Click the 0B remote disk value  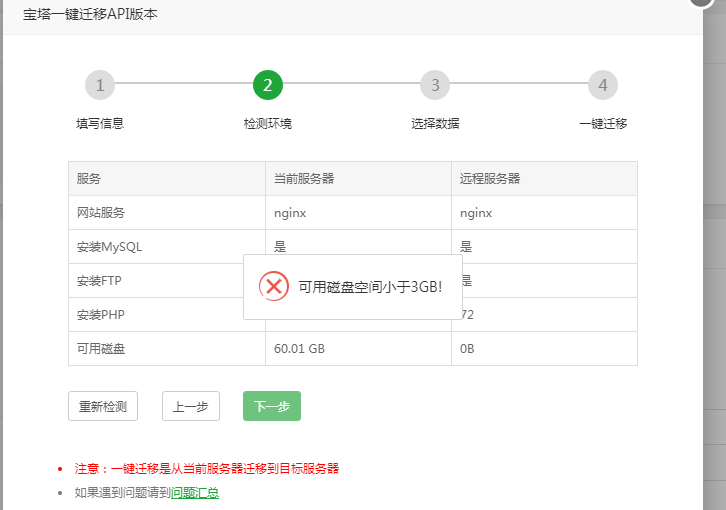467,348
